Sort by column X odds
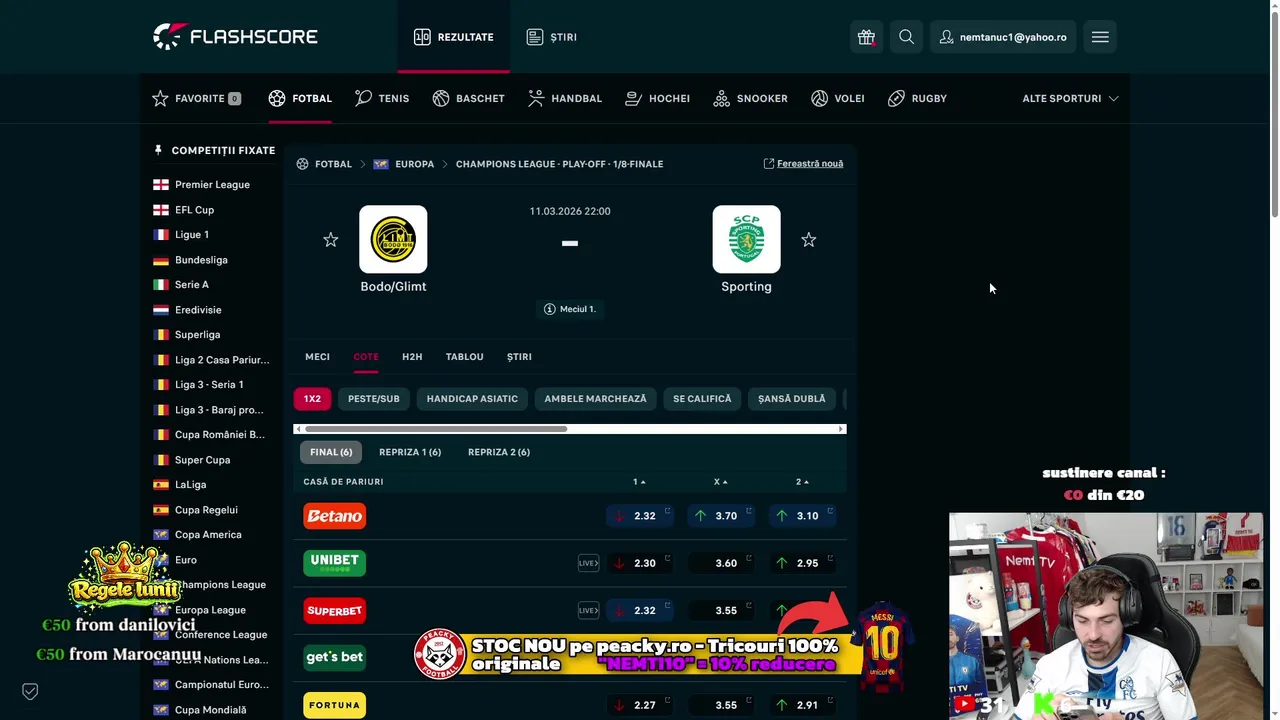Image resolution: width=1280 pixels, height=720 pixels. click(720, 482)
